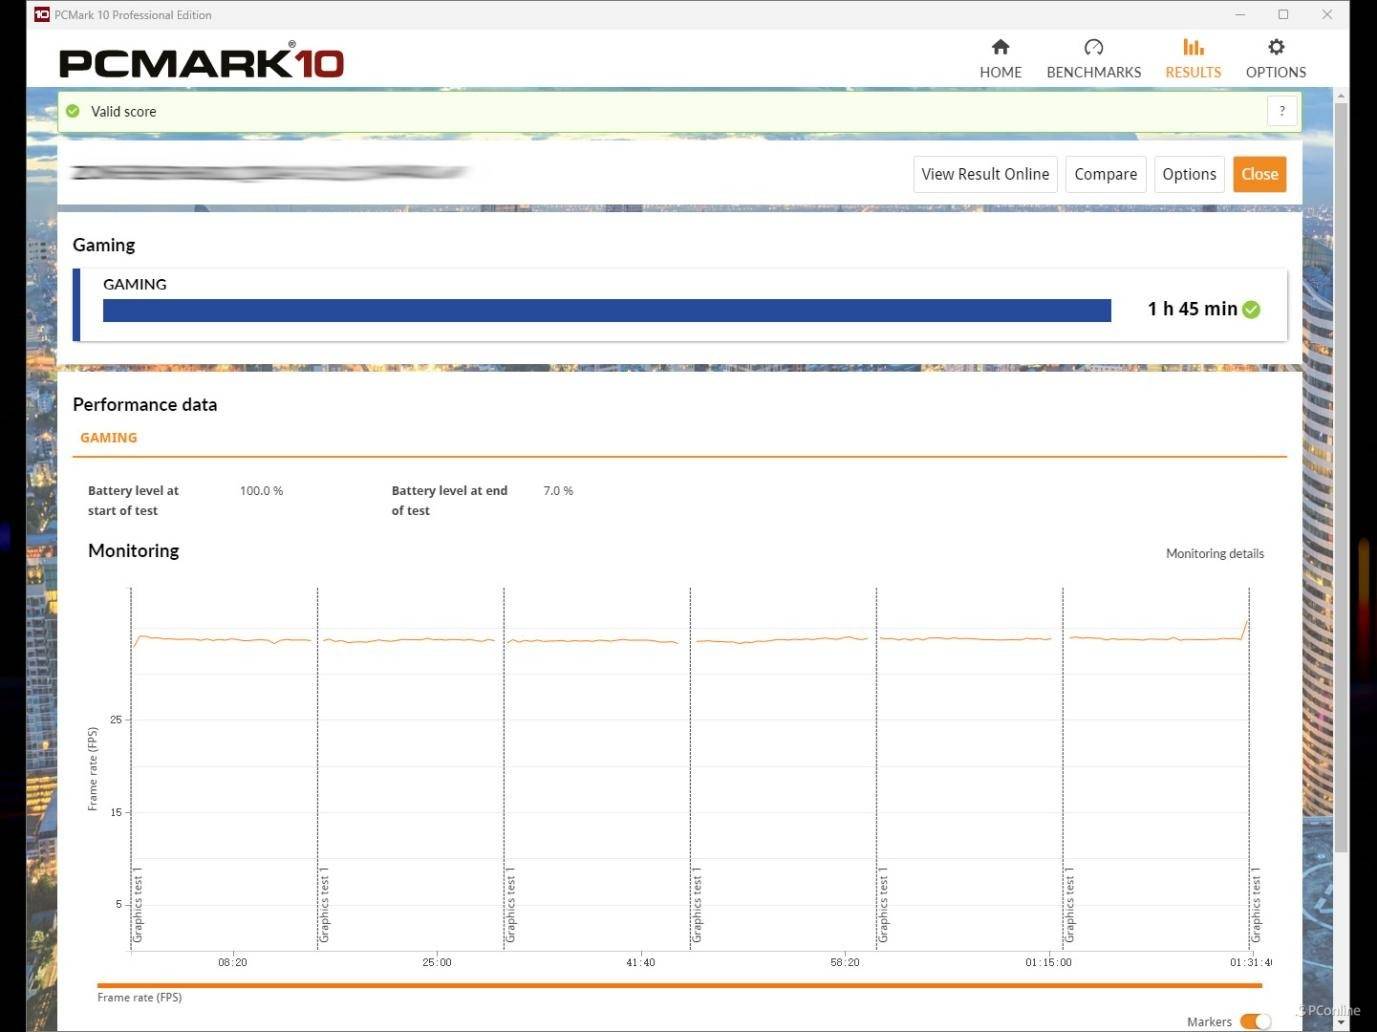Open Options via the gear icon
The width and height of the screenshot is (1377, 1032).
[x=1275, y=47]
